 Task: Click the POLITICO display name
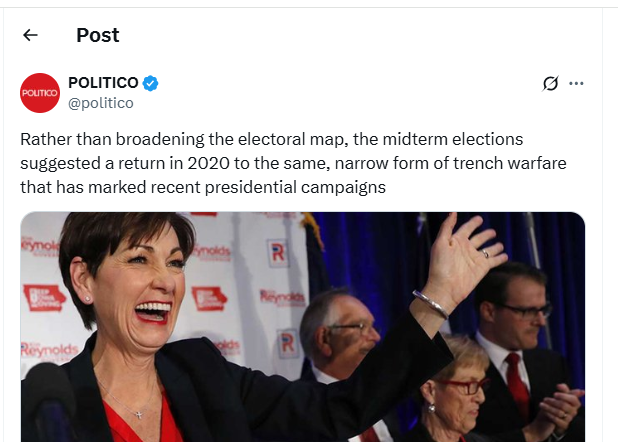point(103,83)
